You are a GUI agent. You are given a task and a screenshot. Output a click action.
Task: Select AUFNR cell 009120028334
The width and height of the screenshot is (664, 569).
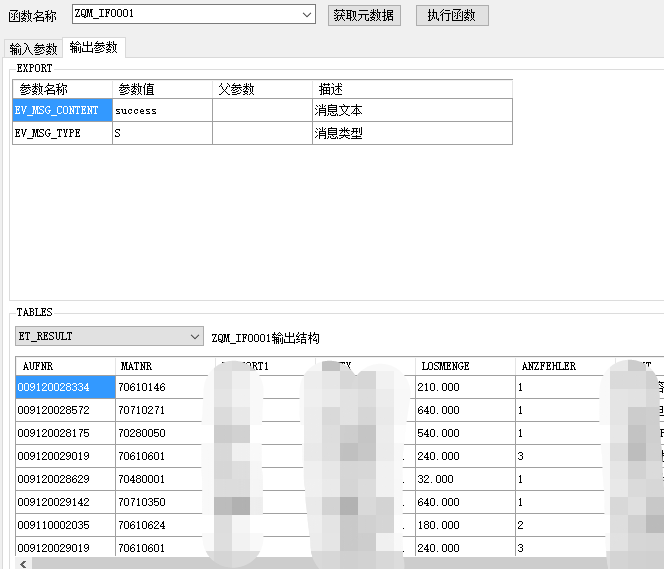(x=65, y=387)
